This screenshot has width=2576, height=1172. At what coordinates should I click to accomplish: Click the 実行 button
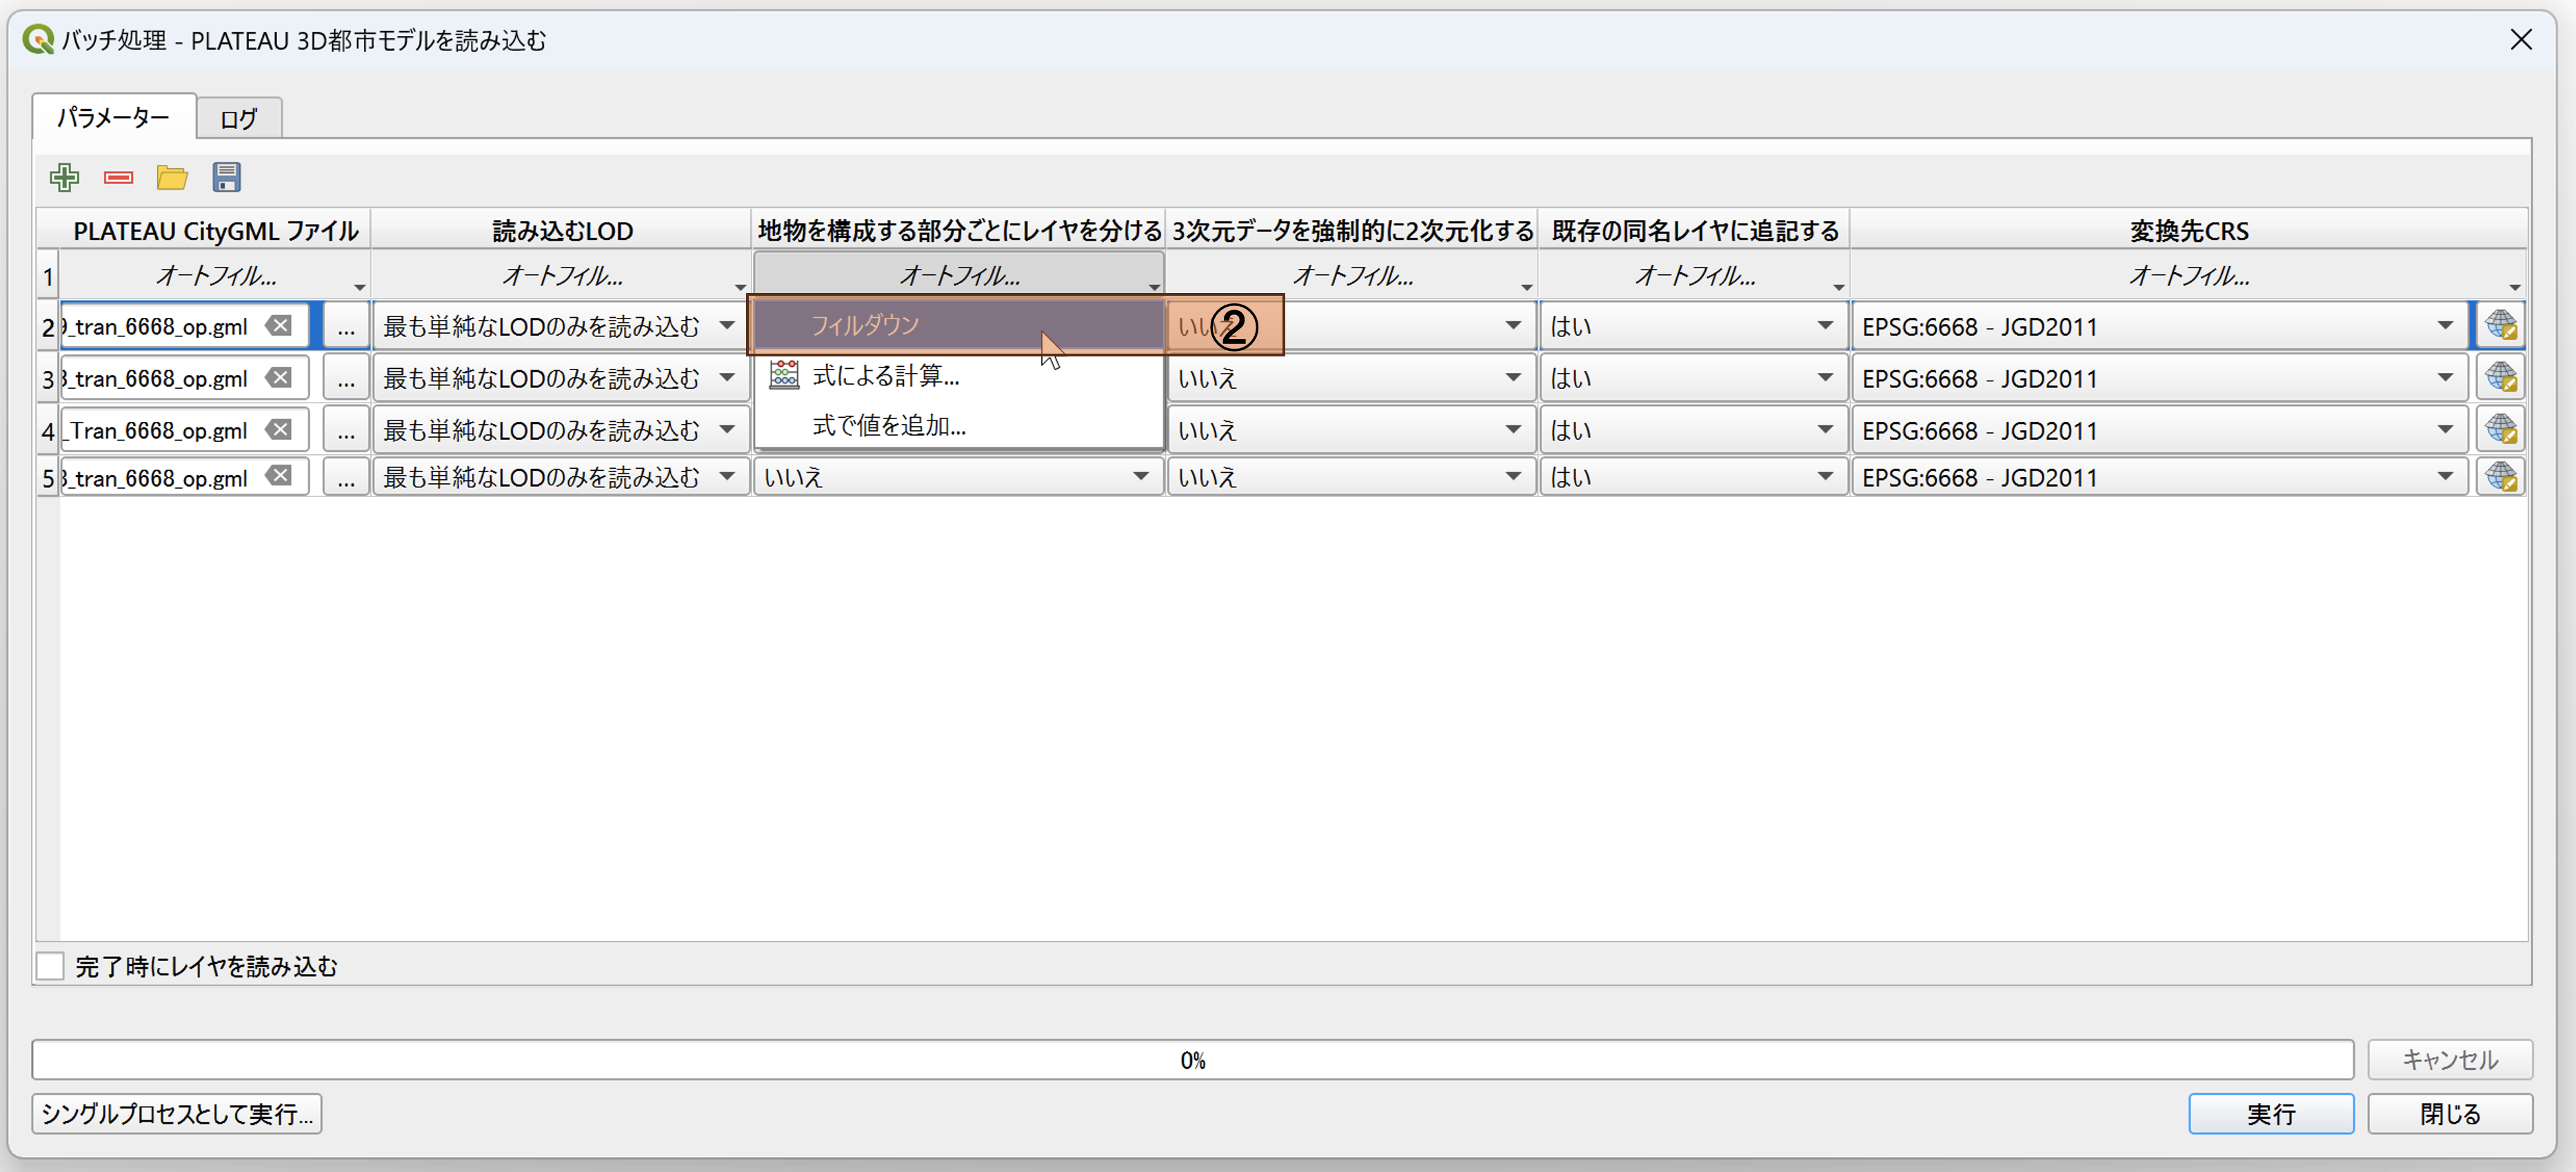coord(2271,1113)
